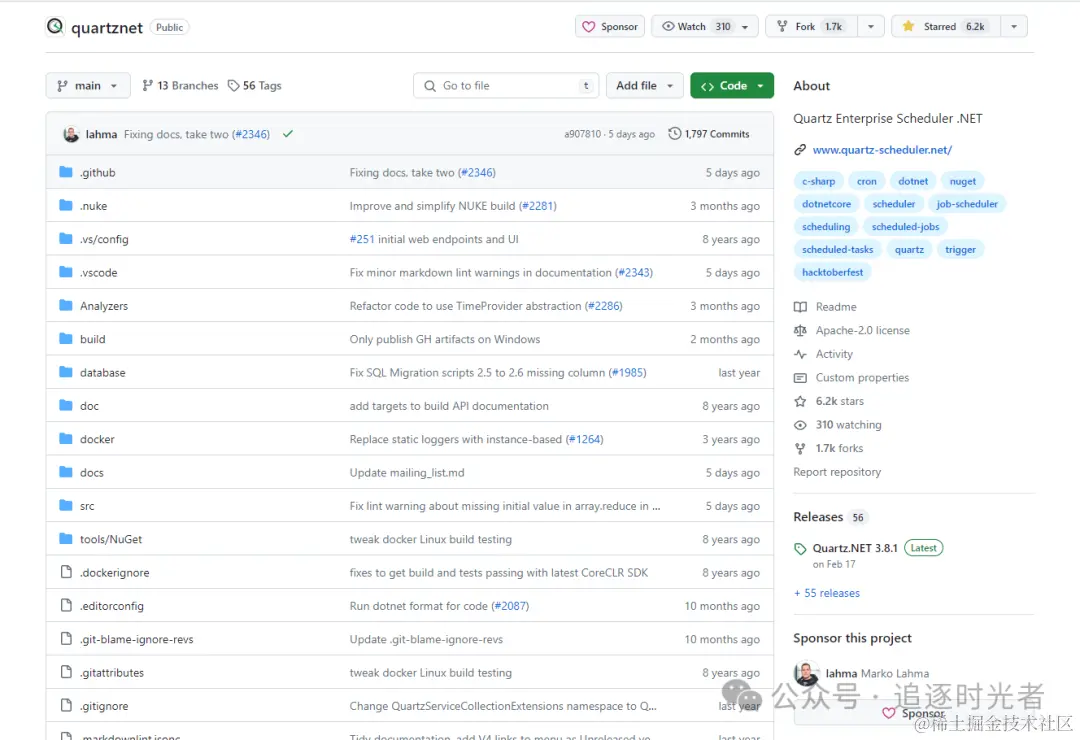Viewport: 1080px width, 740px height.
Task: Open the Report repository link
Action: tap(837, 472)
